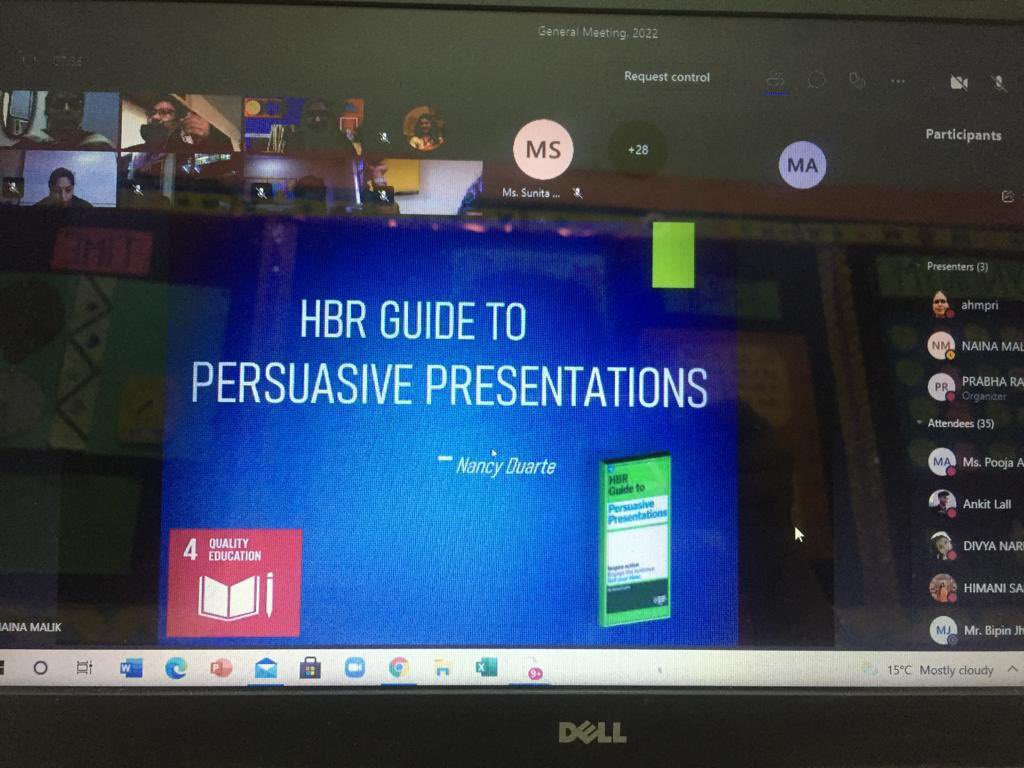Select the MS avatar of Ms. Sunita

point(543,150)
